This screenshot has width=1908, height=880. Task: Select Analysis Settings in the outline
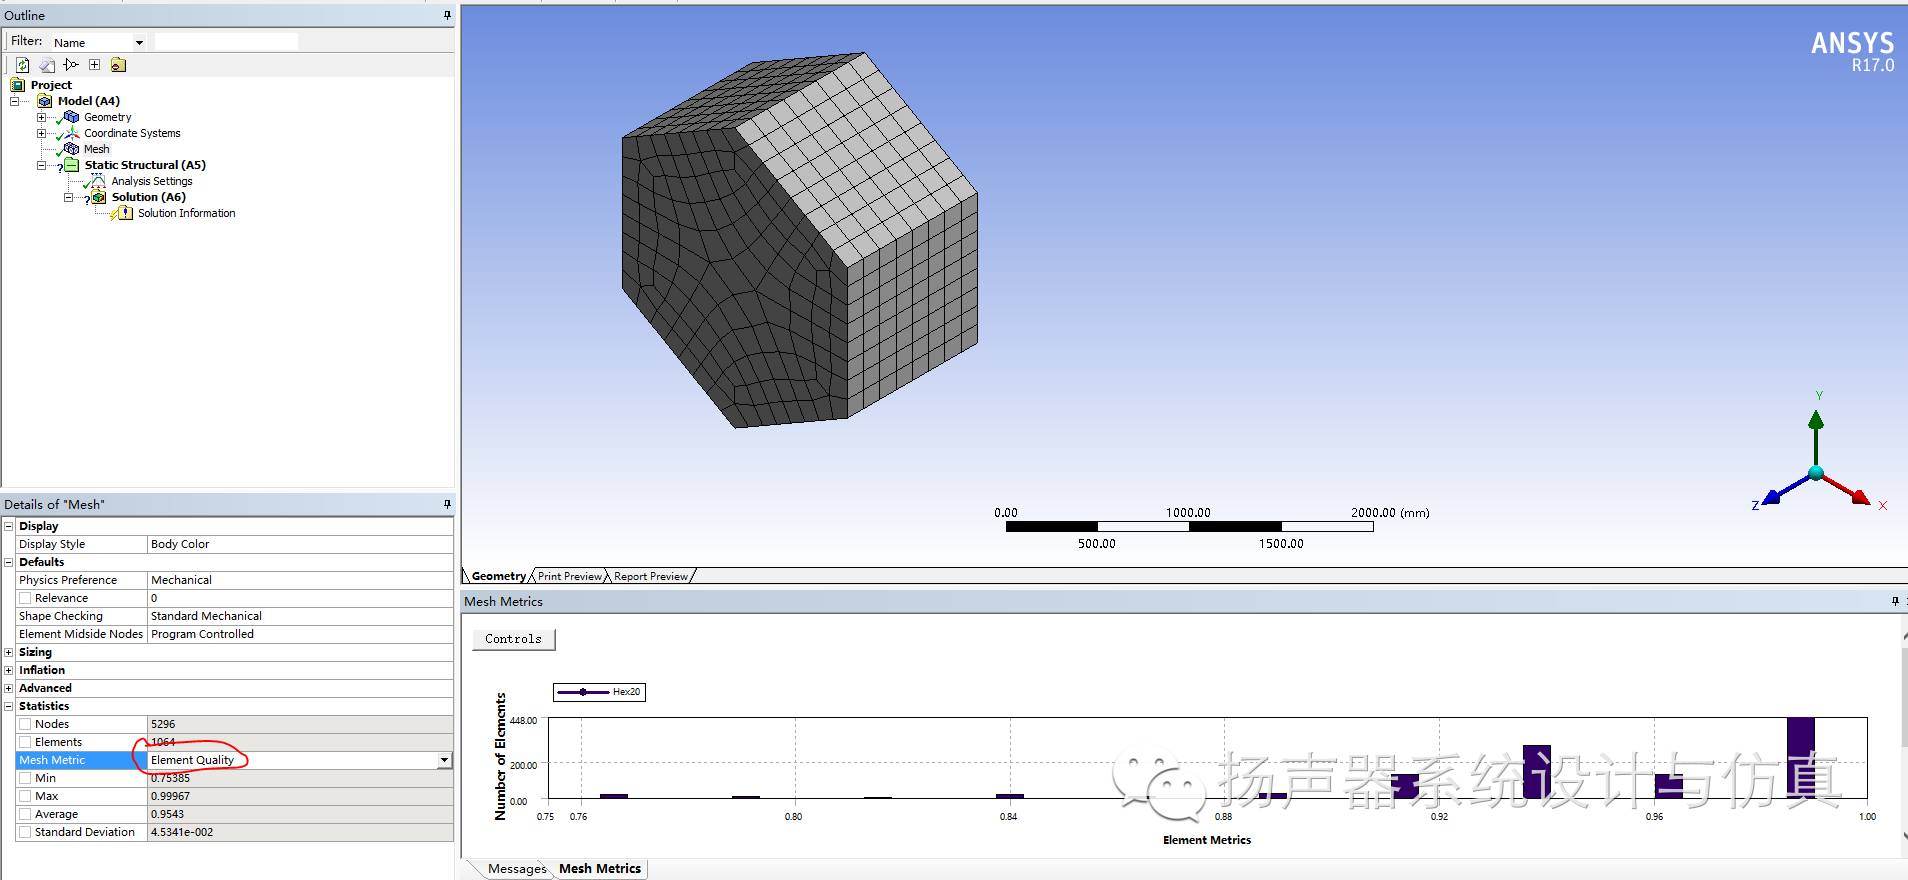coord(151,181)
